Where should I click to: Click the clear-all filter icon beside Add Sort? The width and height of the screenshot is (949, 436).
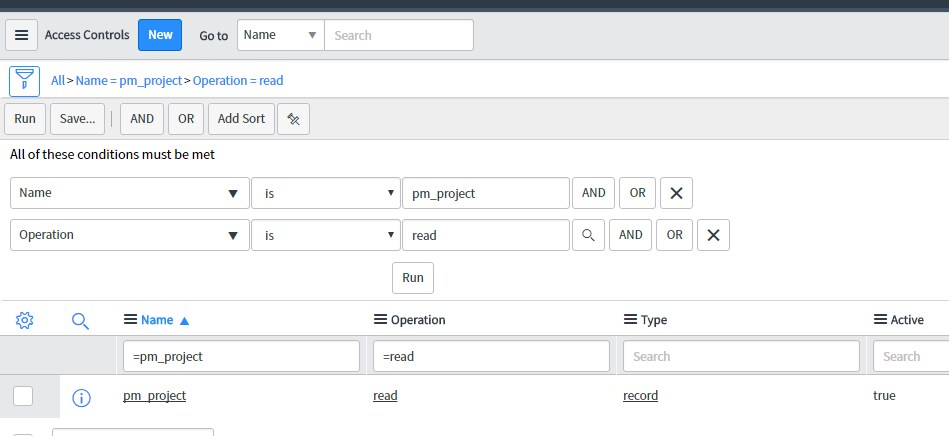pyautogui.click(x=293, y=119)
